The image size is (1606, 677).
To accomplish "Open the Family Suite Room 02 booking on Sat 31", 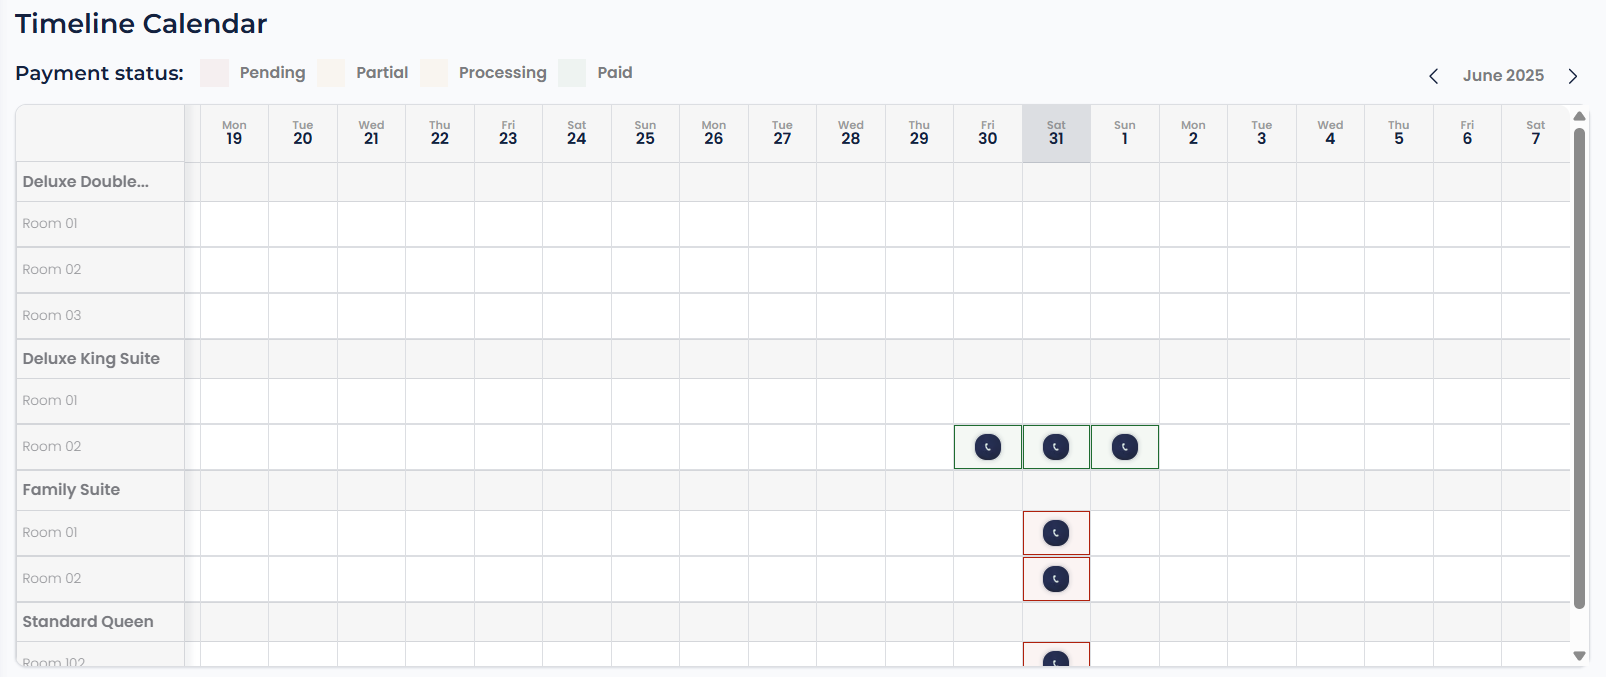I will 1056,579.
